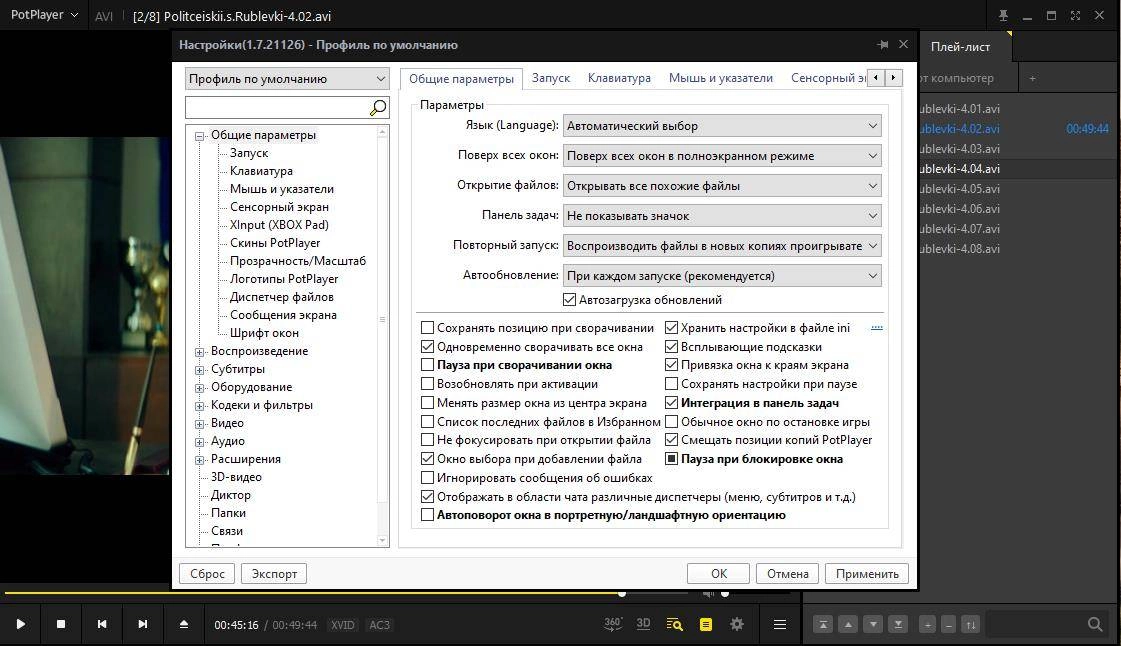The height and width of the screenshot is (646, 1121).
Task: Click the XVID video codec badge
Action: click(x=342, y=625)
